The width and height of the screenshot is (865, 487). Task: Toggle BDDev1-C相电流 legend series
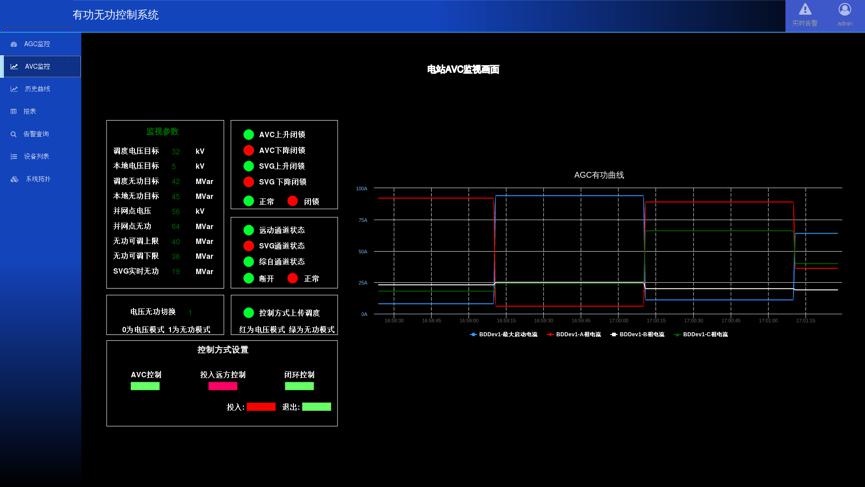click(701, 334)
